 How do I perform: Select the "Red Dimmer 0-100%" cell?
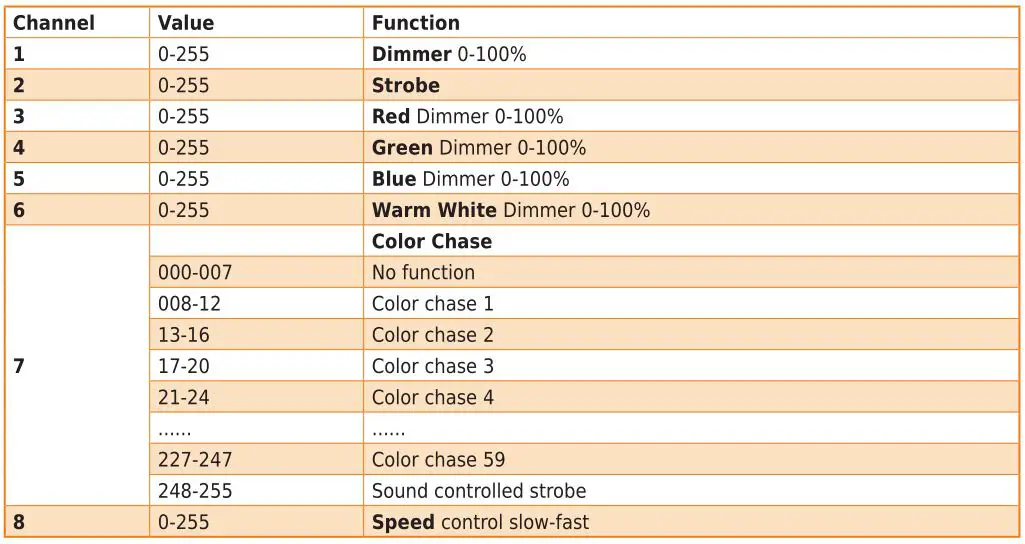467,116
